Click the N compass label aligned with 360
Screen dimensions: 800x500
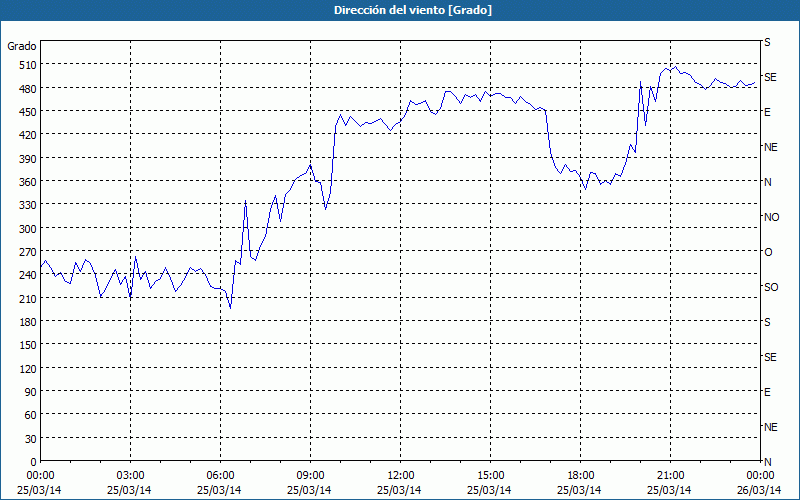[768, 182]
